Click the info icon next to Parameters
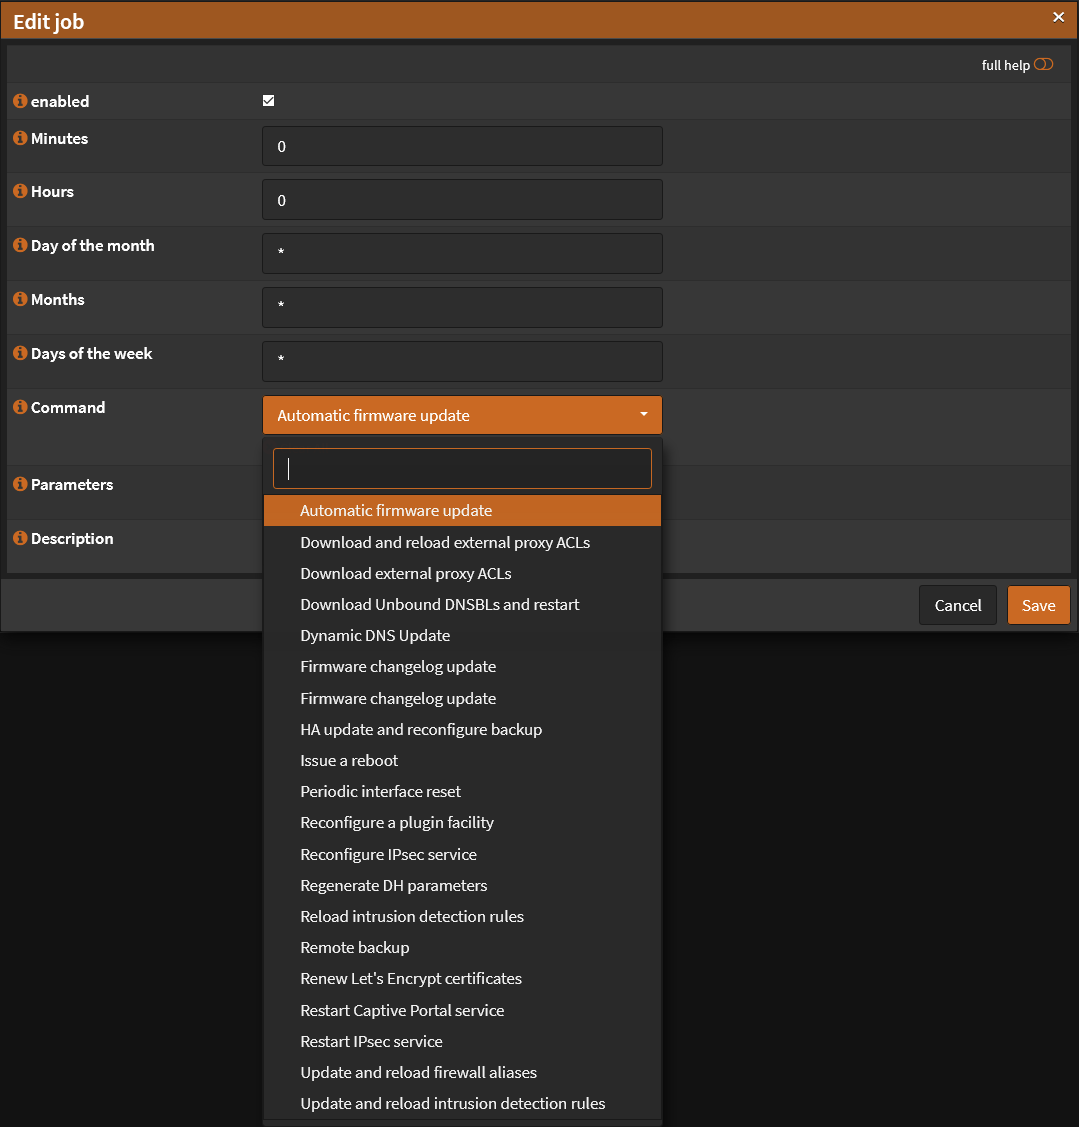 20,485
